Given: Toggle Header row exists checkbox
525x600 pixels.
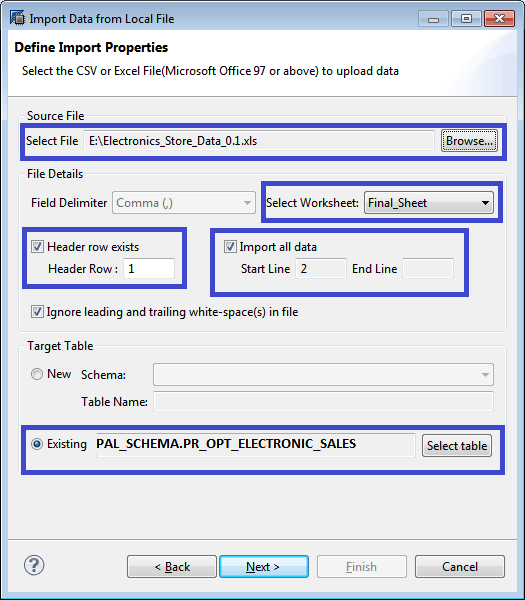Looking at the screenshot, I should pyautogui.click(x=37, y=246).
